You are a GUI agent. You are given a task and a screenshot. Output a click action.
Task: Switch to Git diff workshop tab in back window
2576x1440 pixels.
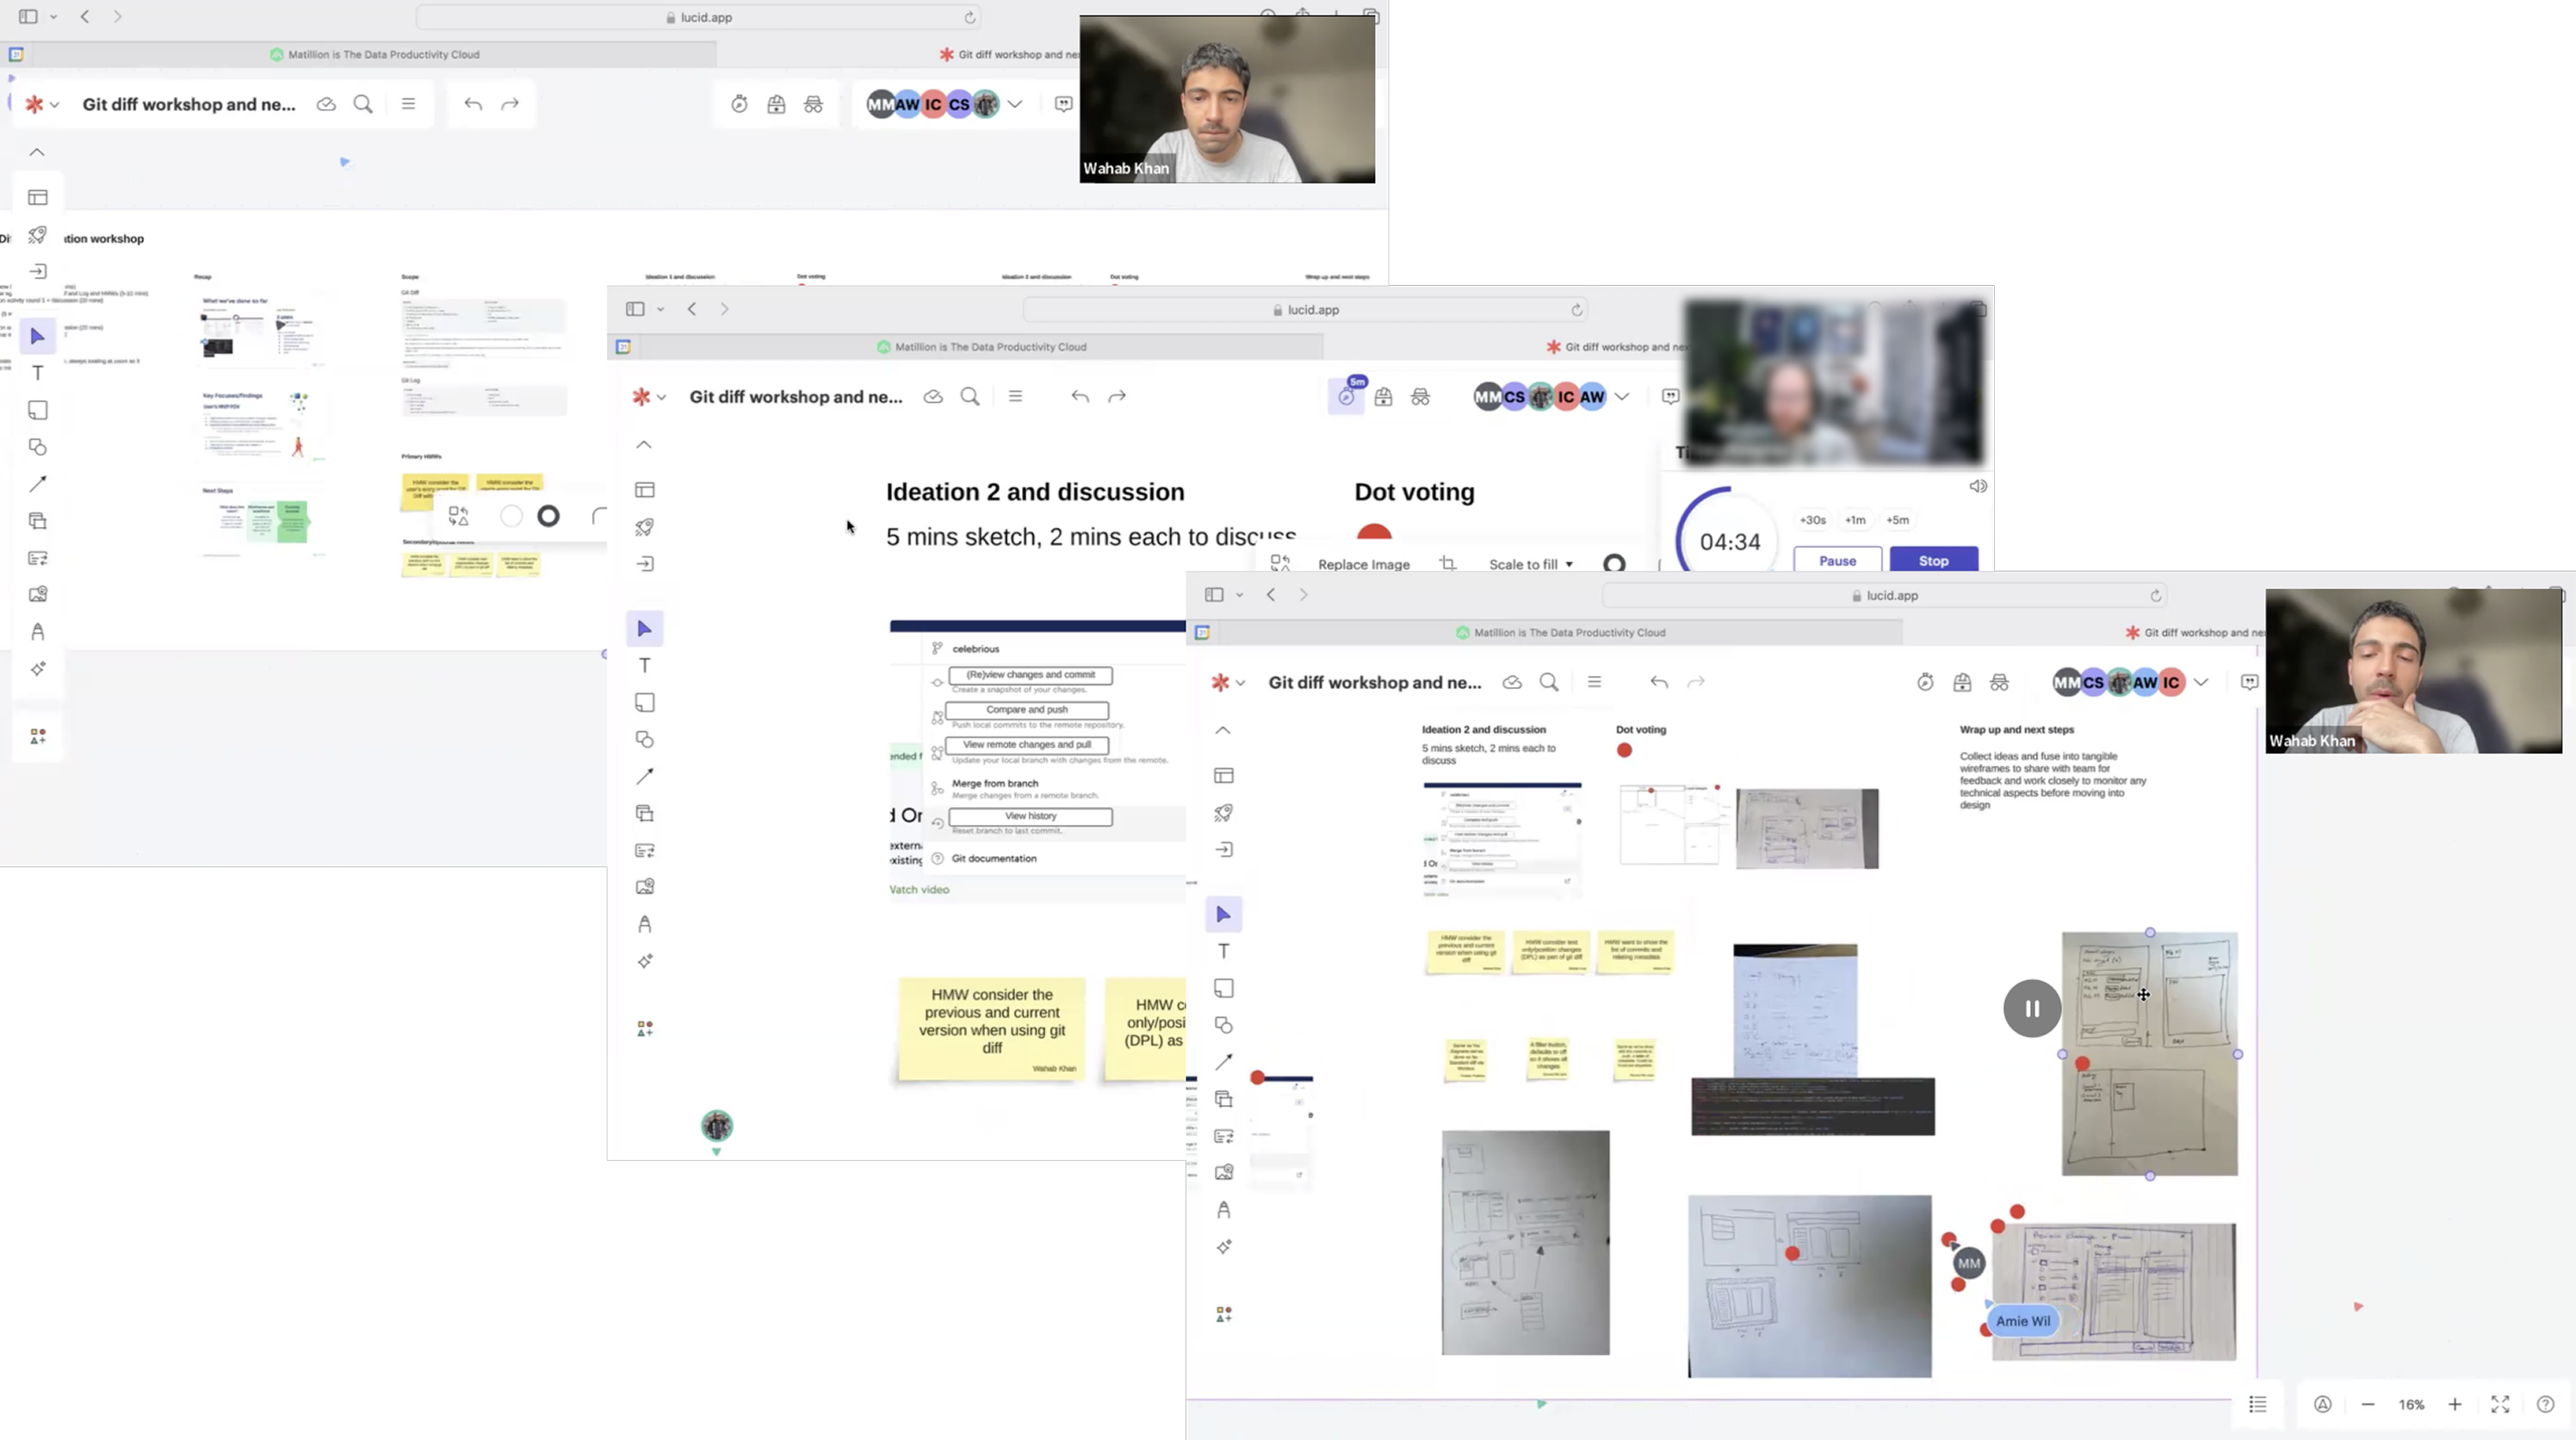point(1010,54)
